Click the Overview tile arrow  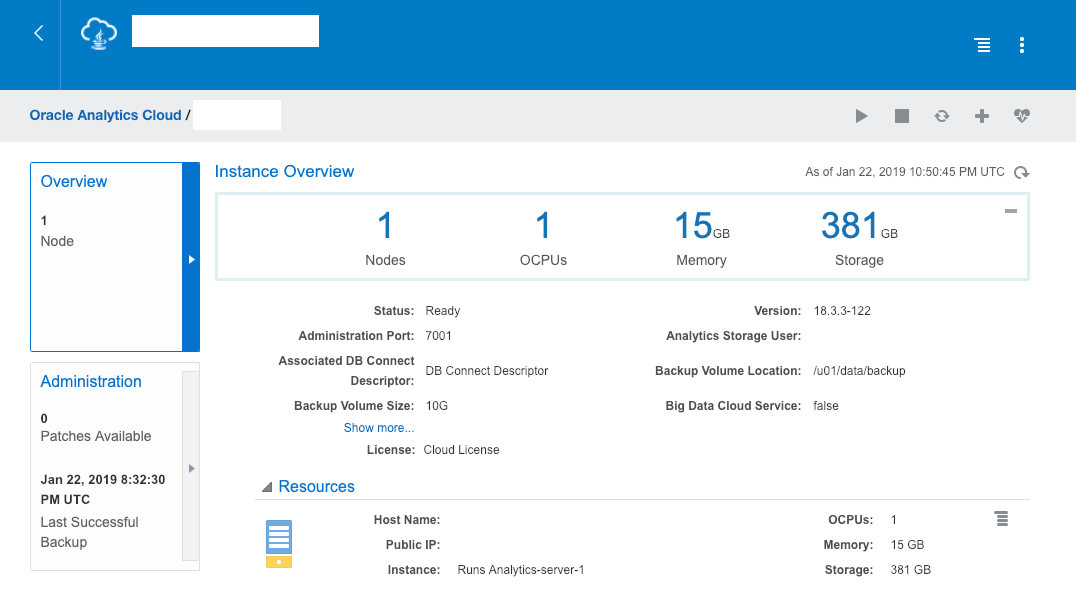[x=191, y=259]
